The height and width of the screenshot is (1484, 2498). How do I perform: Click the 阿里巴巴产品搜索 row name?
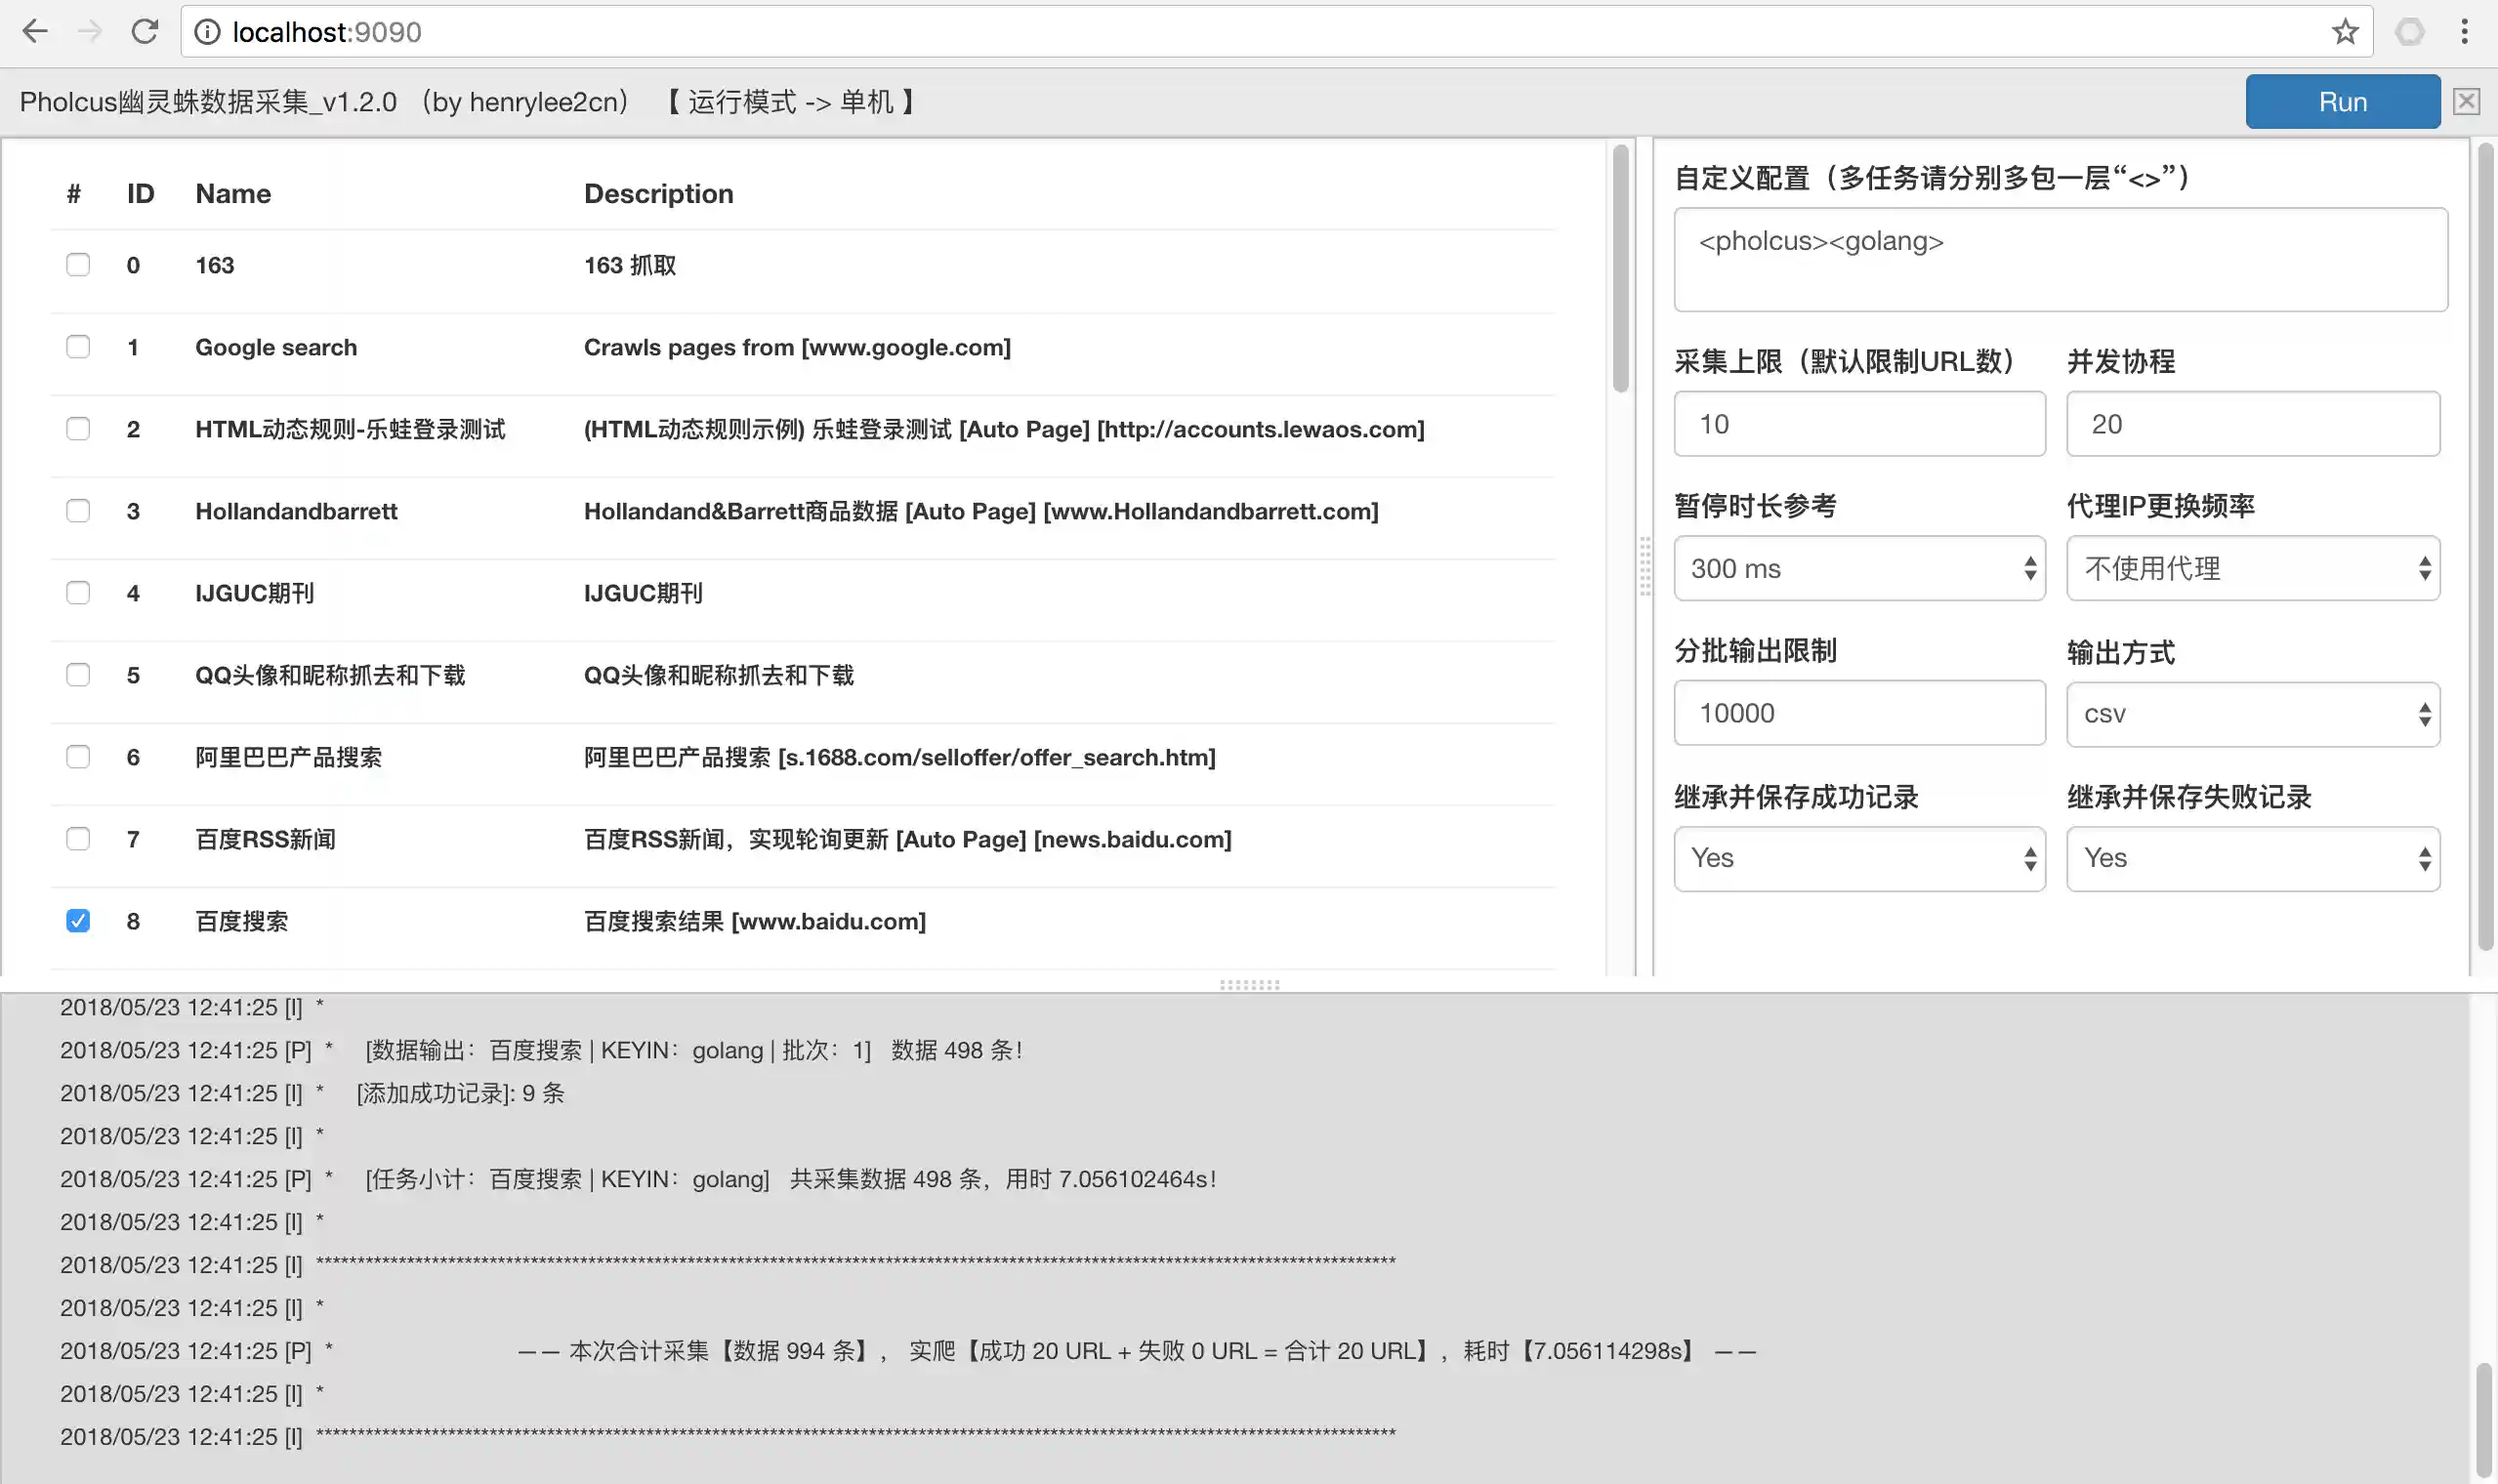pyautogui.click(x=288, y=757)
